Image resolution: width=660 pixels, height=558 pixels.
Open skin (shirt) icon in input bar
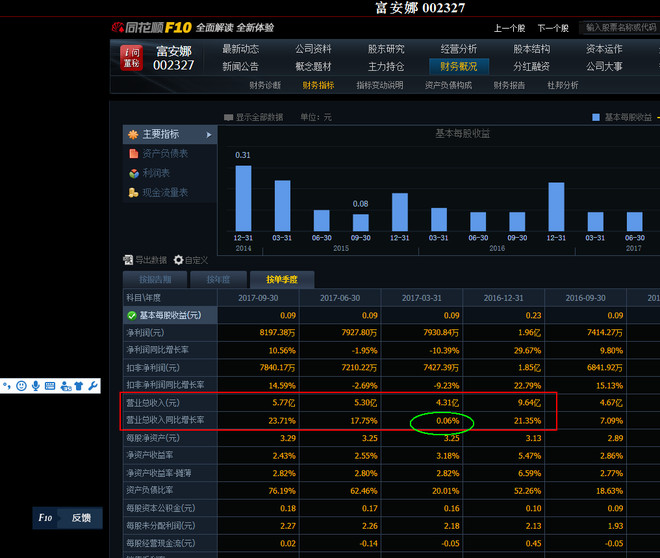(x=79, y=385)
